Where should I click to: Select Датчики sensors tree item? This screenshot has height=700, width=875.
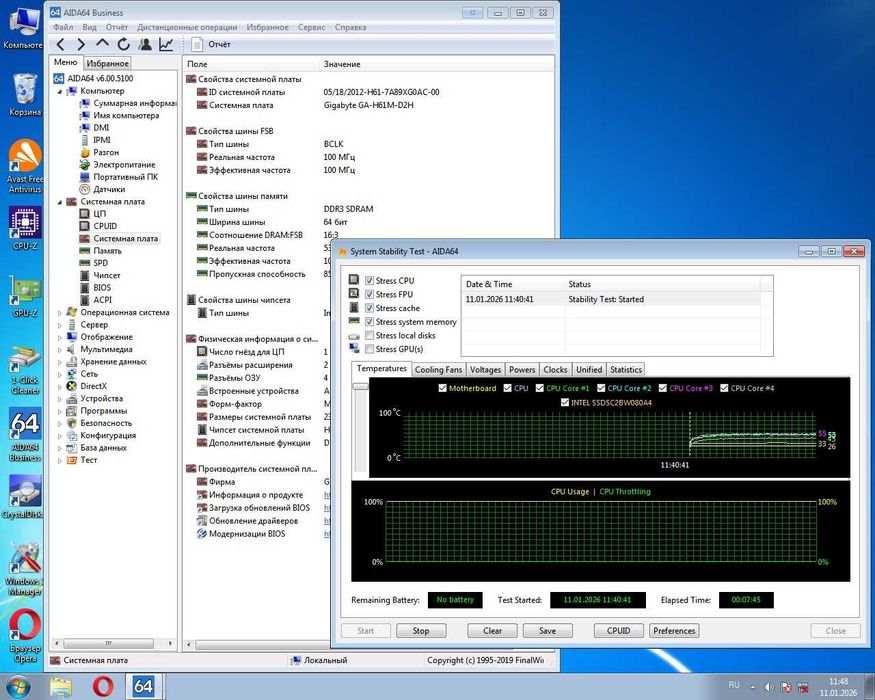tap(102, 189)
